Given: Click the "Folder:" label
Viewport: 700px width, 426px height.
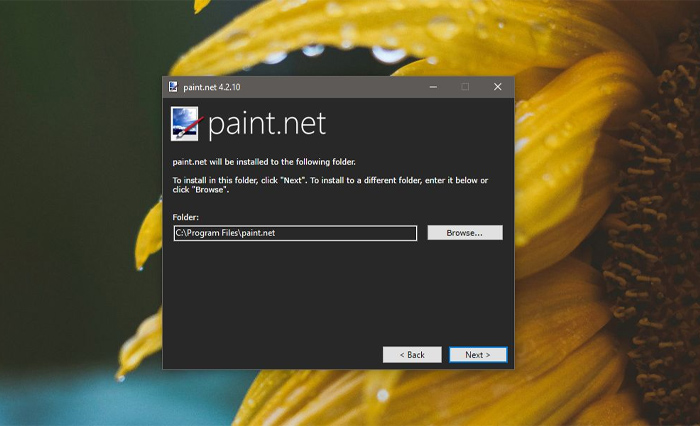Looking at the screenshot, I should (186, 217).
